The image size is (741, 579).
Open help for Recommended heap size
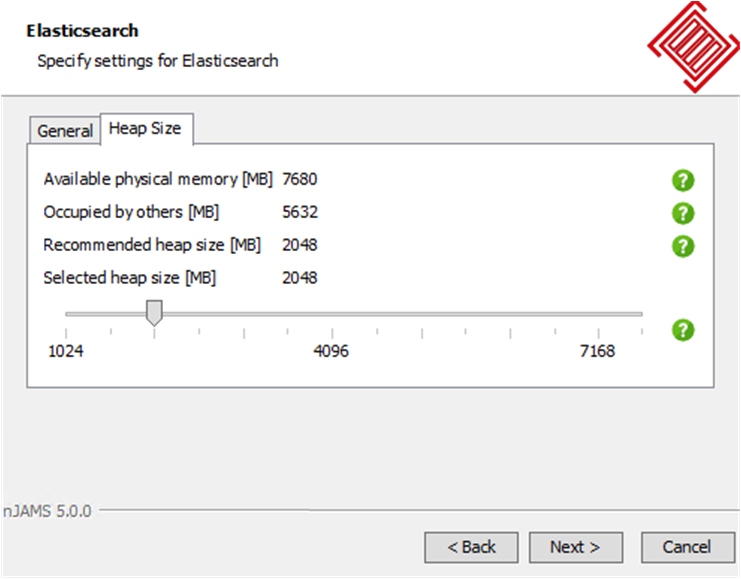pyautogui.click(x=683, y=246)
